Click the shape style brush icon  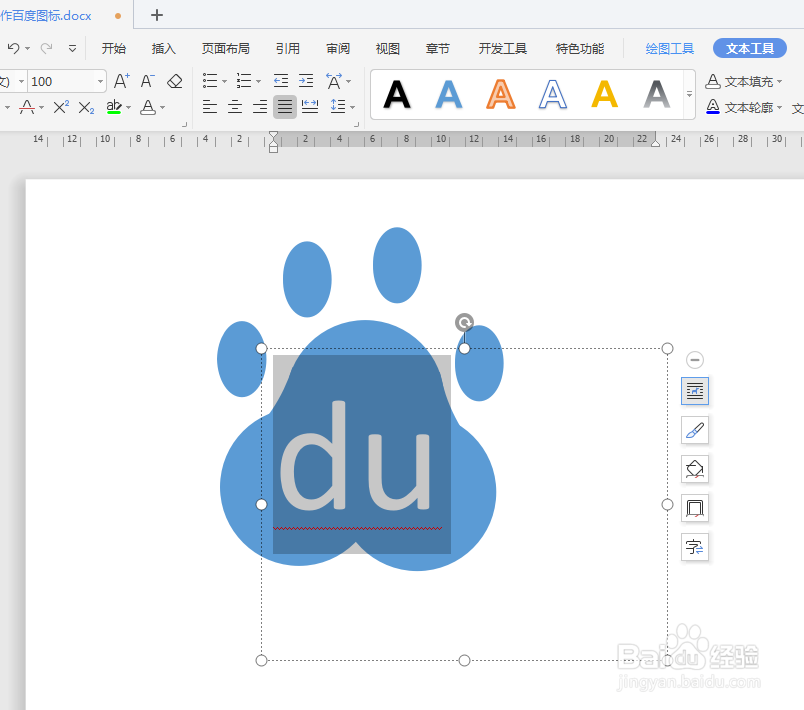[x=695, y=430]
